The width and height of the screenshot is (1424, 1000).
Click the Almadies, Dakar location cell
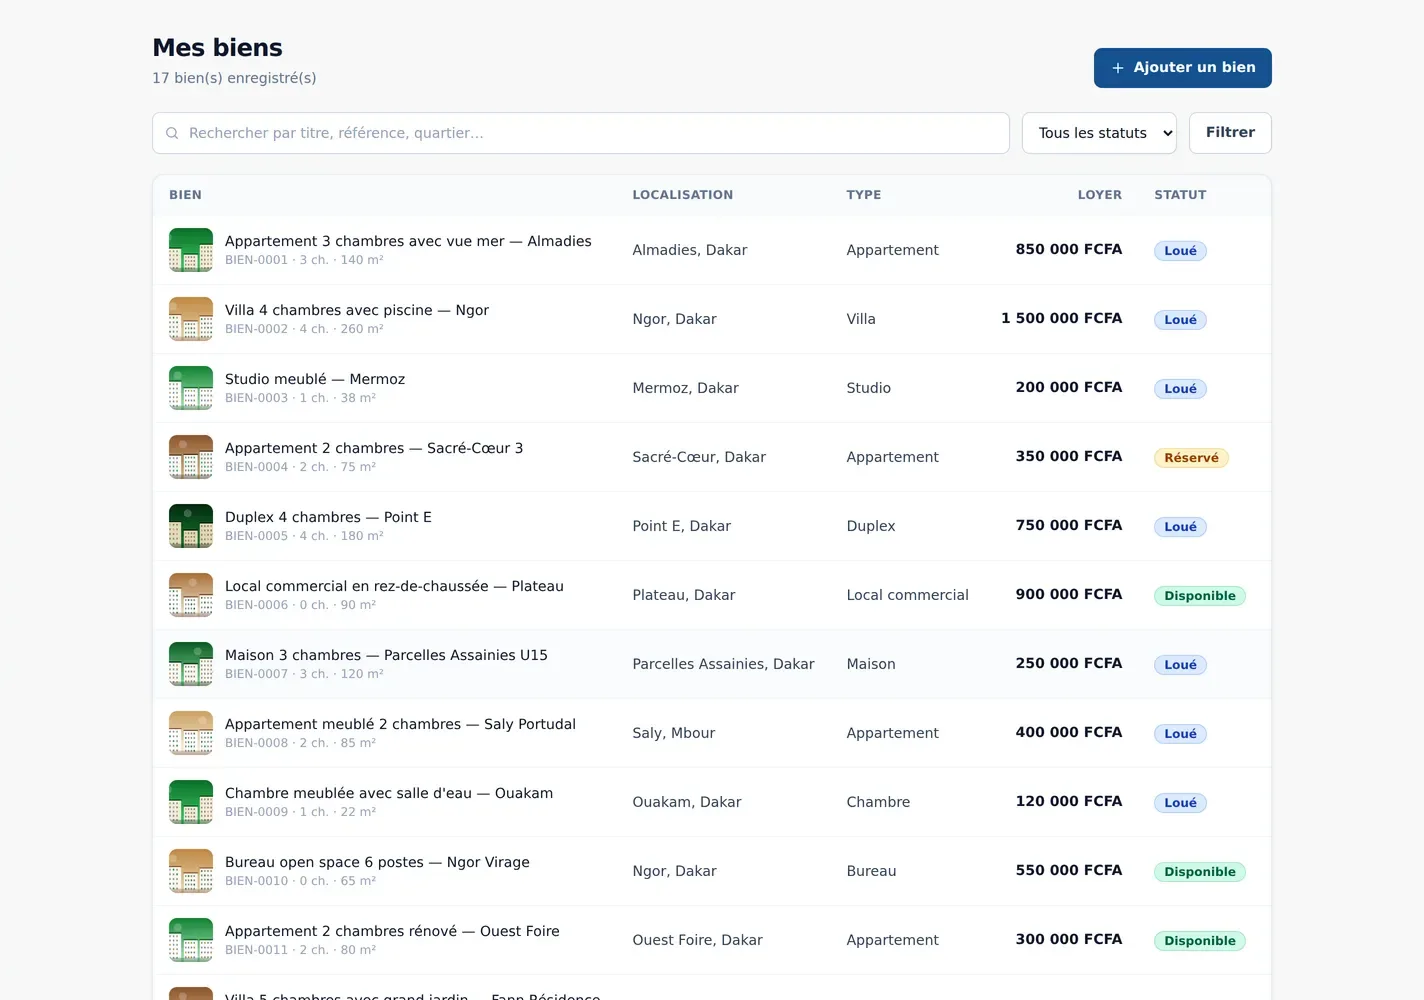pos(689,250)
